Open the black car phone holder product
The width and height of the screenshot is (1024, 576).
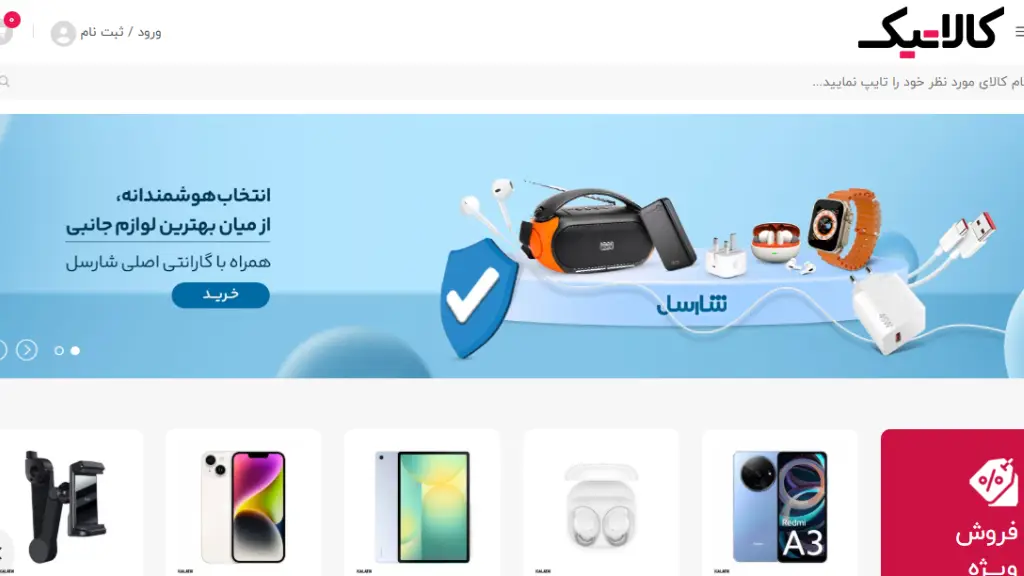click(69, 503)
